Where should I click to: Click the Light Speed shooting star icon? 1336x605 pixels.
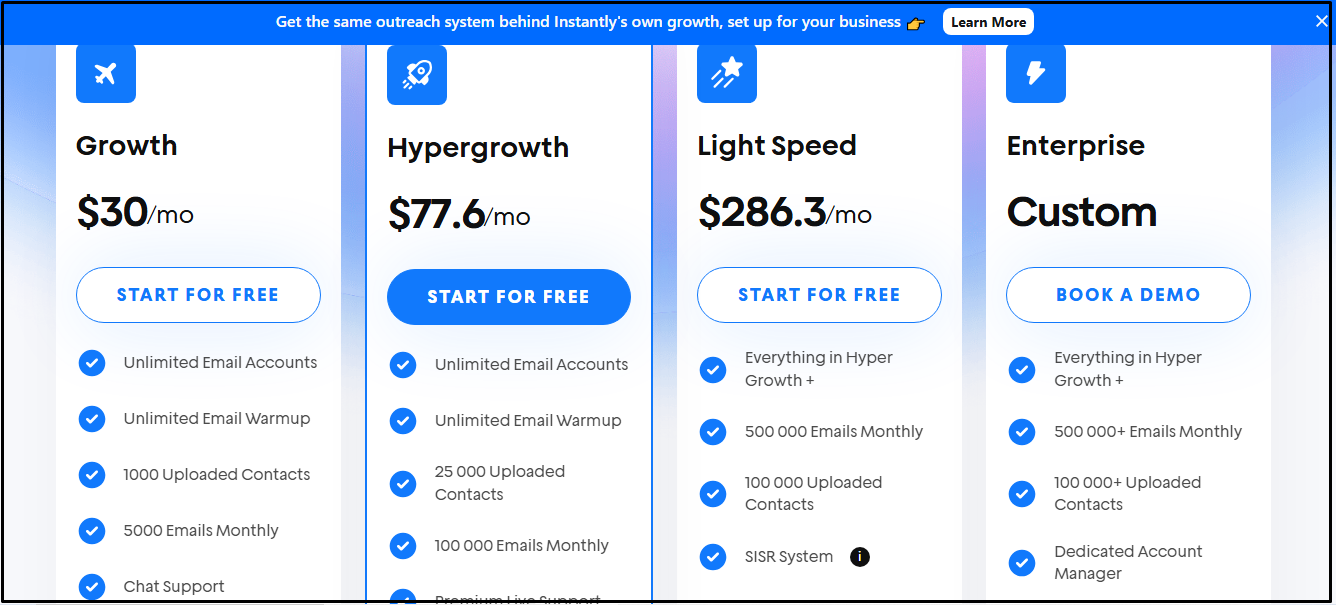[x=727, y=73]
